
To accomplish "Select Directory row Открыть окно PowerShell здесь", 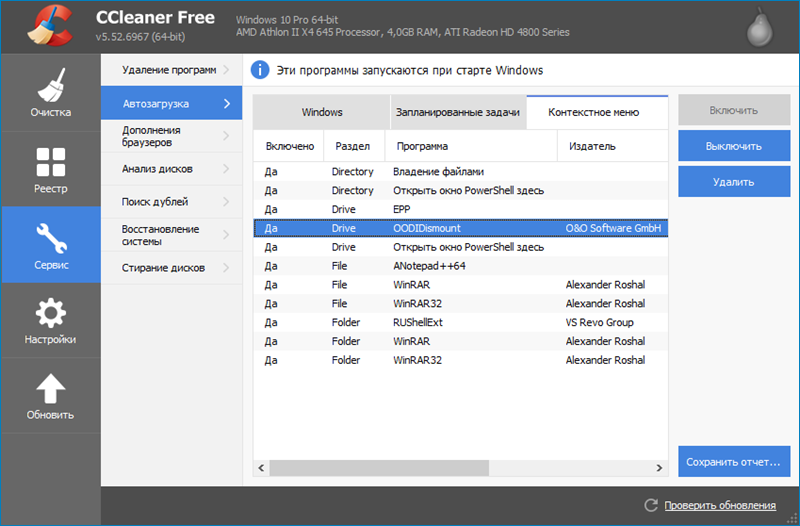I will tap(461, 190).
